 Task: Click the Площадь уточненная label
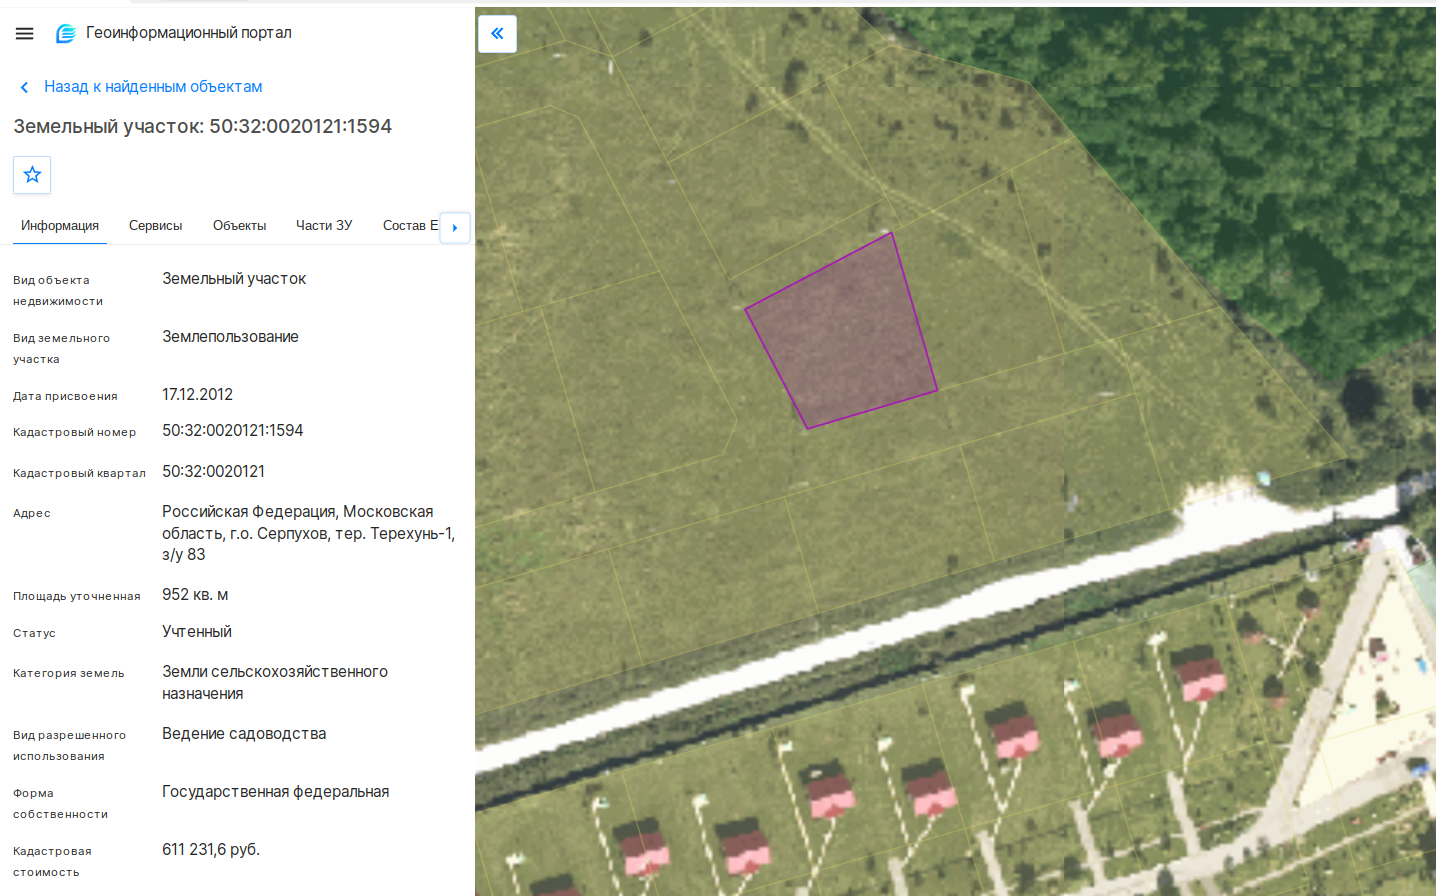point(77,596)
